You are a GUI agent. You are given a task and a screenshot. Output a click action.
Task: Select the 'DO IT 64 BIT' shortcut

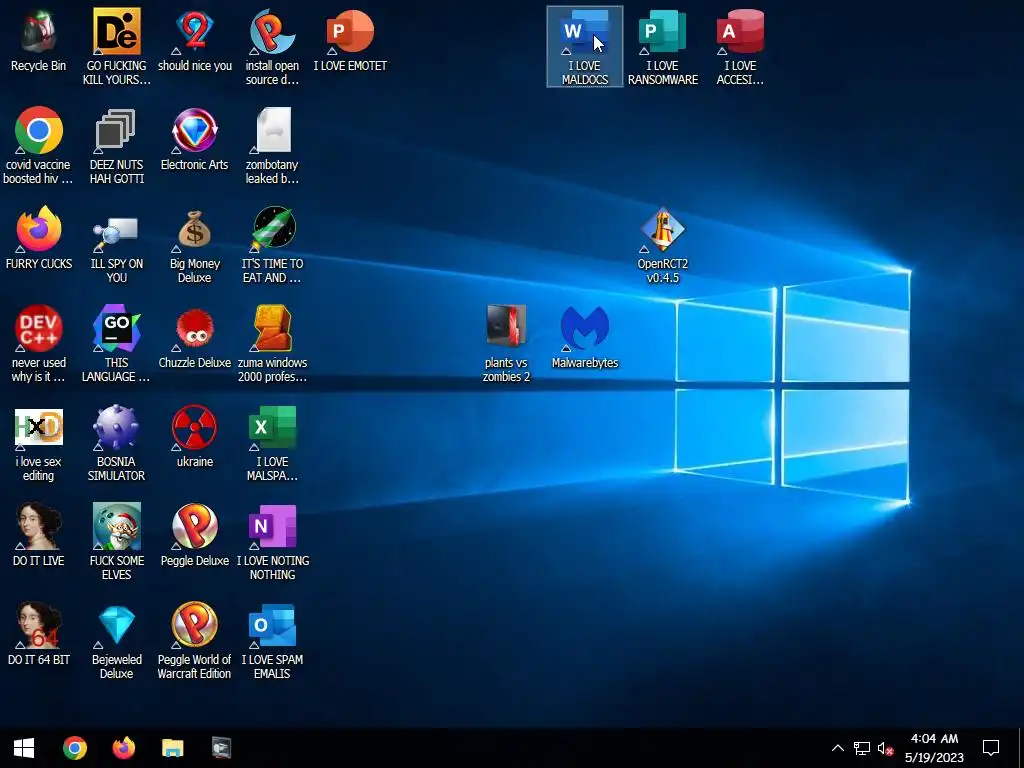[x=39, y=635]
